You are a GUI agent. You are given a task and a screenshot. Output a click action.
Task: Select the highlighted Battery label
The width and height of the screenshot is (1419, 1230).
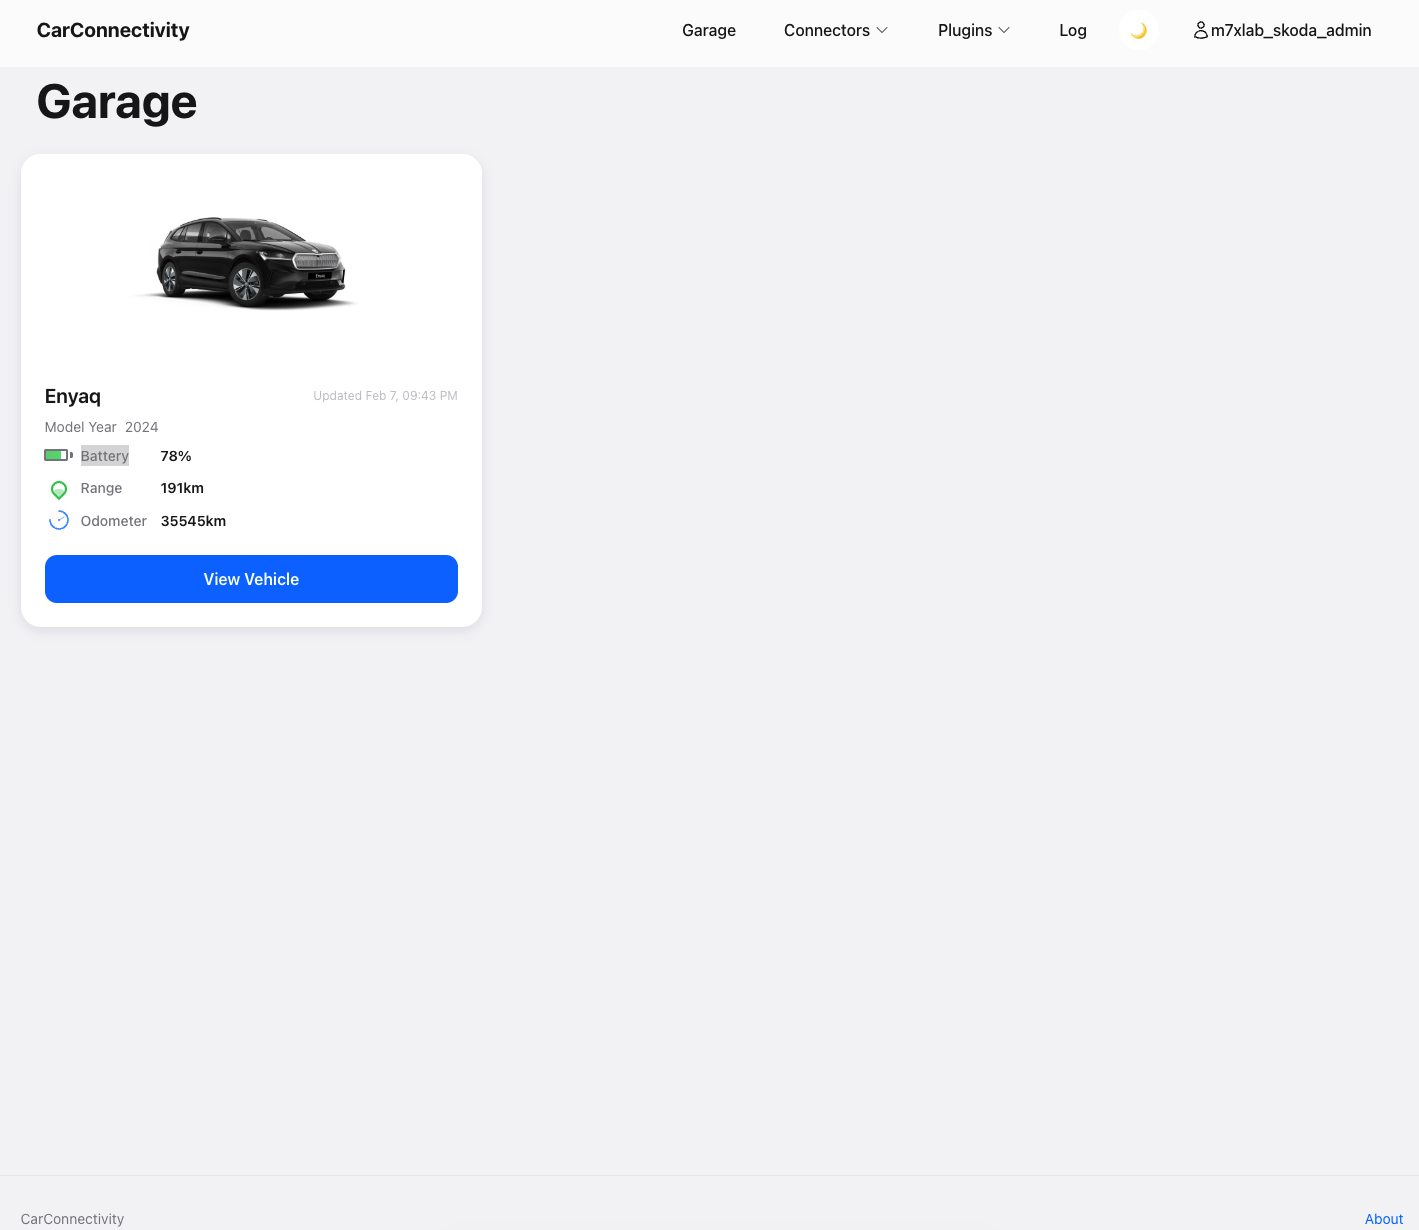pyautogui.click(x=105, y=456)
